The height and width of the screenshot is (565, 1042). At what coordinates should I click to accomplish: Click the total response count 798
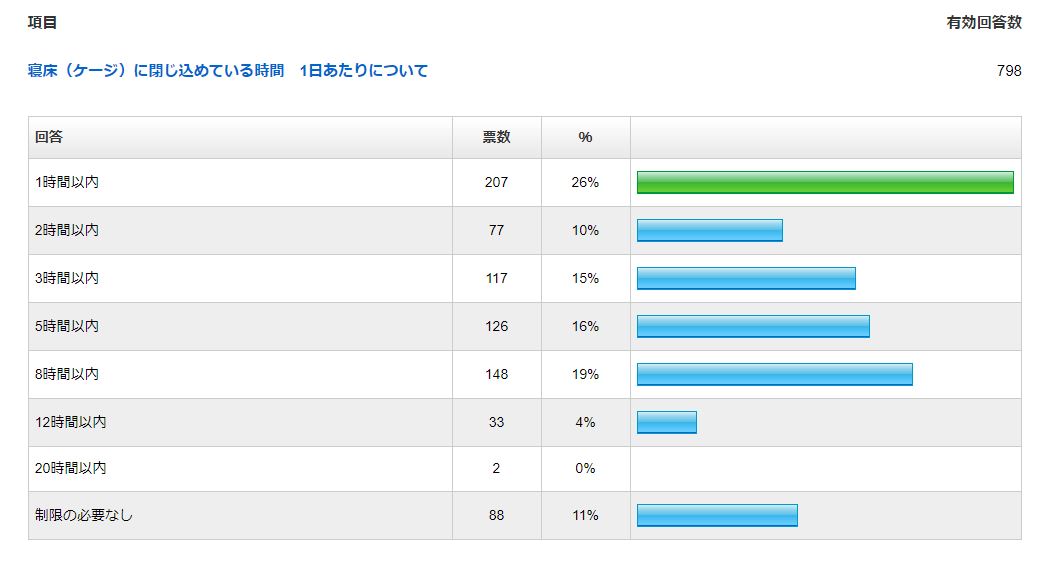(1009, 71)
